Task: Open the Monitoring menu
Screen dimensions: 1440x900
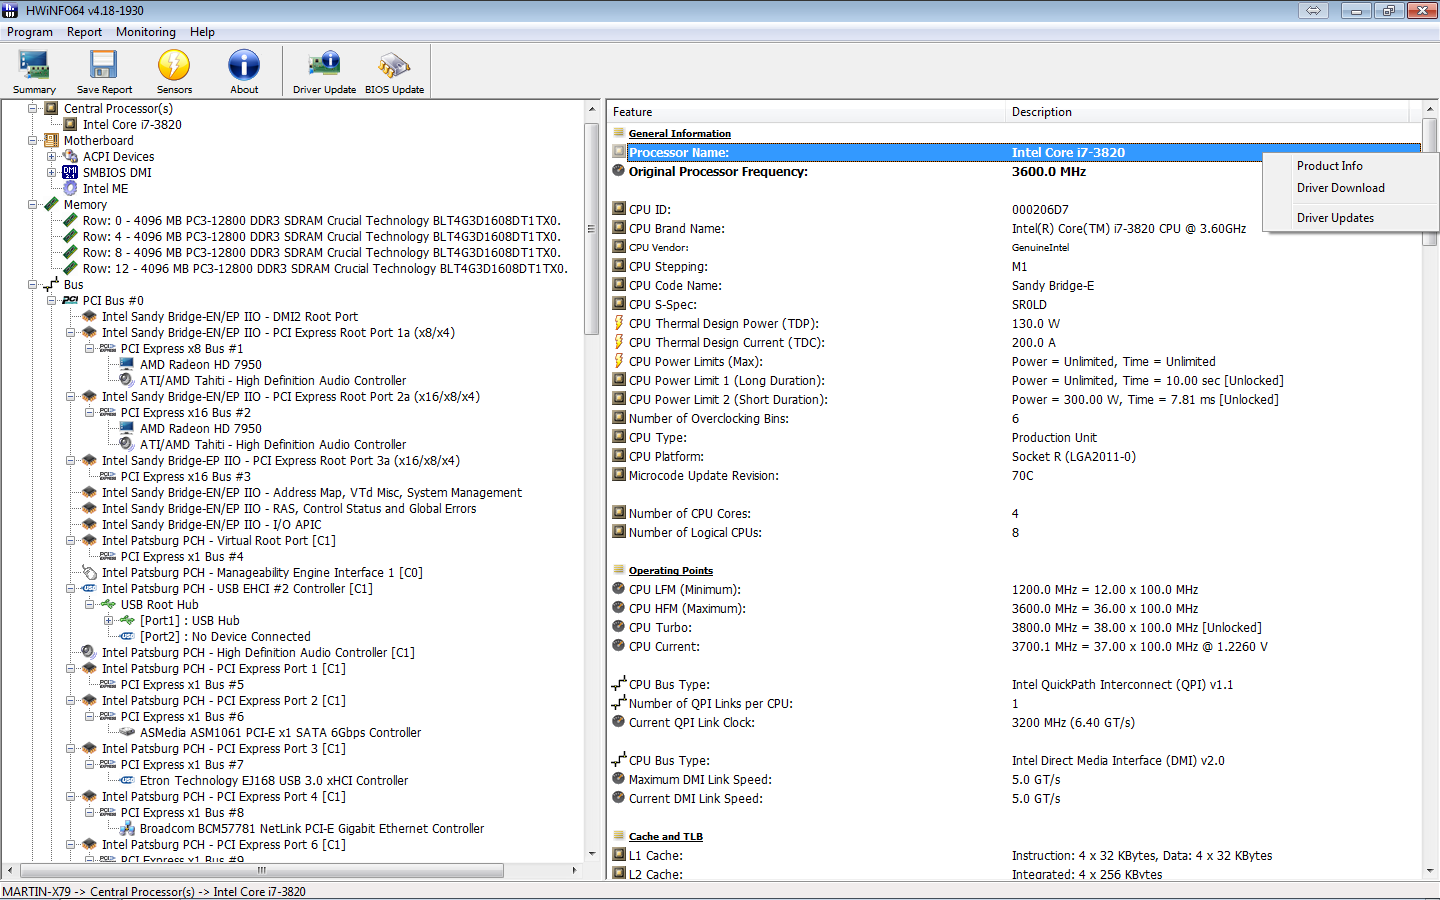Action: 145,32
